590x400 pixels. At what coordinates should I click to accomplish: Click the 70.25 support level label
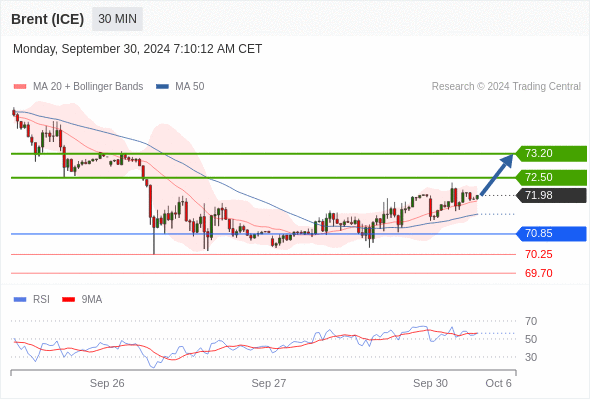point(538,254)
